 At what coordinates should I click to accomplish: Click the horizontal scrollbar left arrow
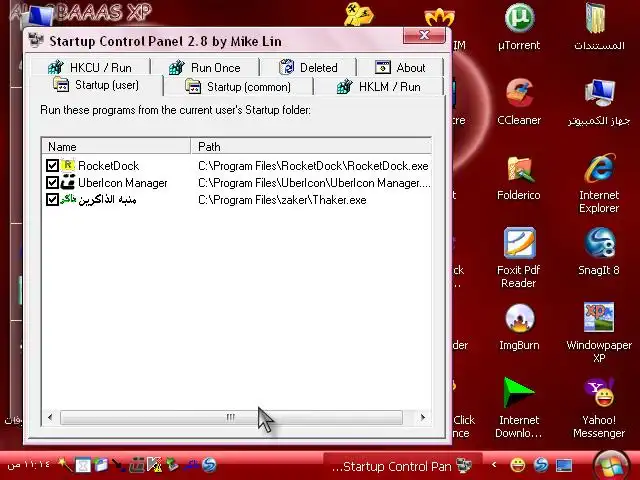tap(50, 417)
